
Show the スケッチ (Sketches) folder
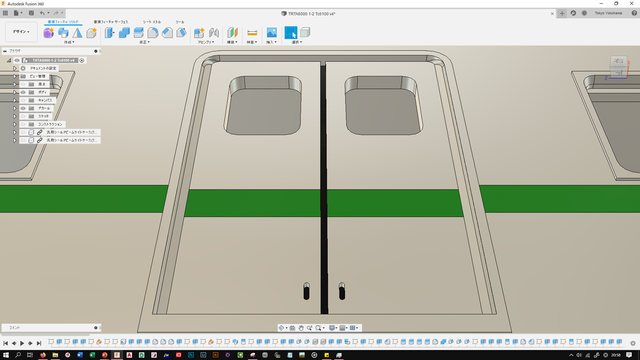[23, 116]
